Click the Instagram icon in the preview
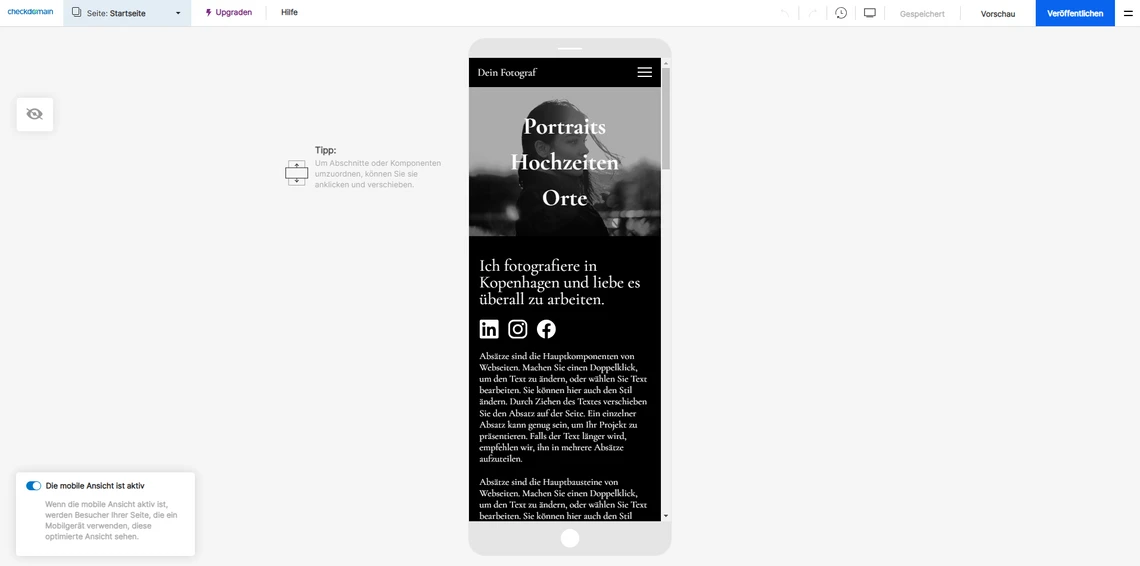1140x566 pixels. tap(517, 329)
